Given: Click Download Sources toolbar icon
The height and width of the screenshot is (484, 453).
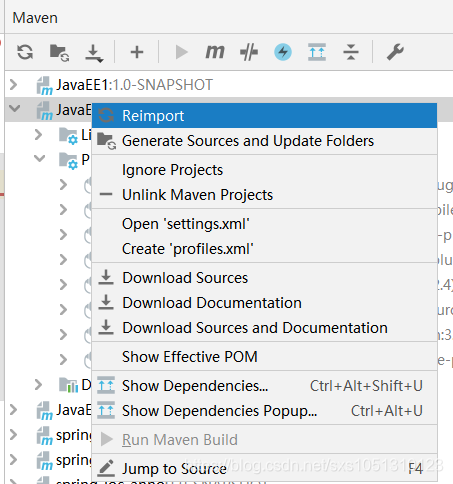Looking at the screenshot, I should 94,53.
